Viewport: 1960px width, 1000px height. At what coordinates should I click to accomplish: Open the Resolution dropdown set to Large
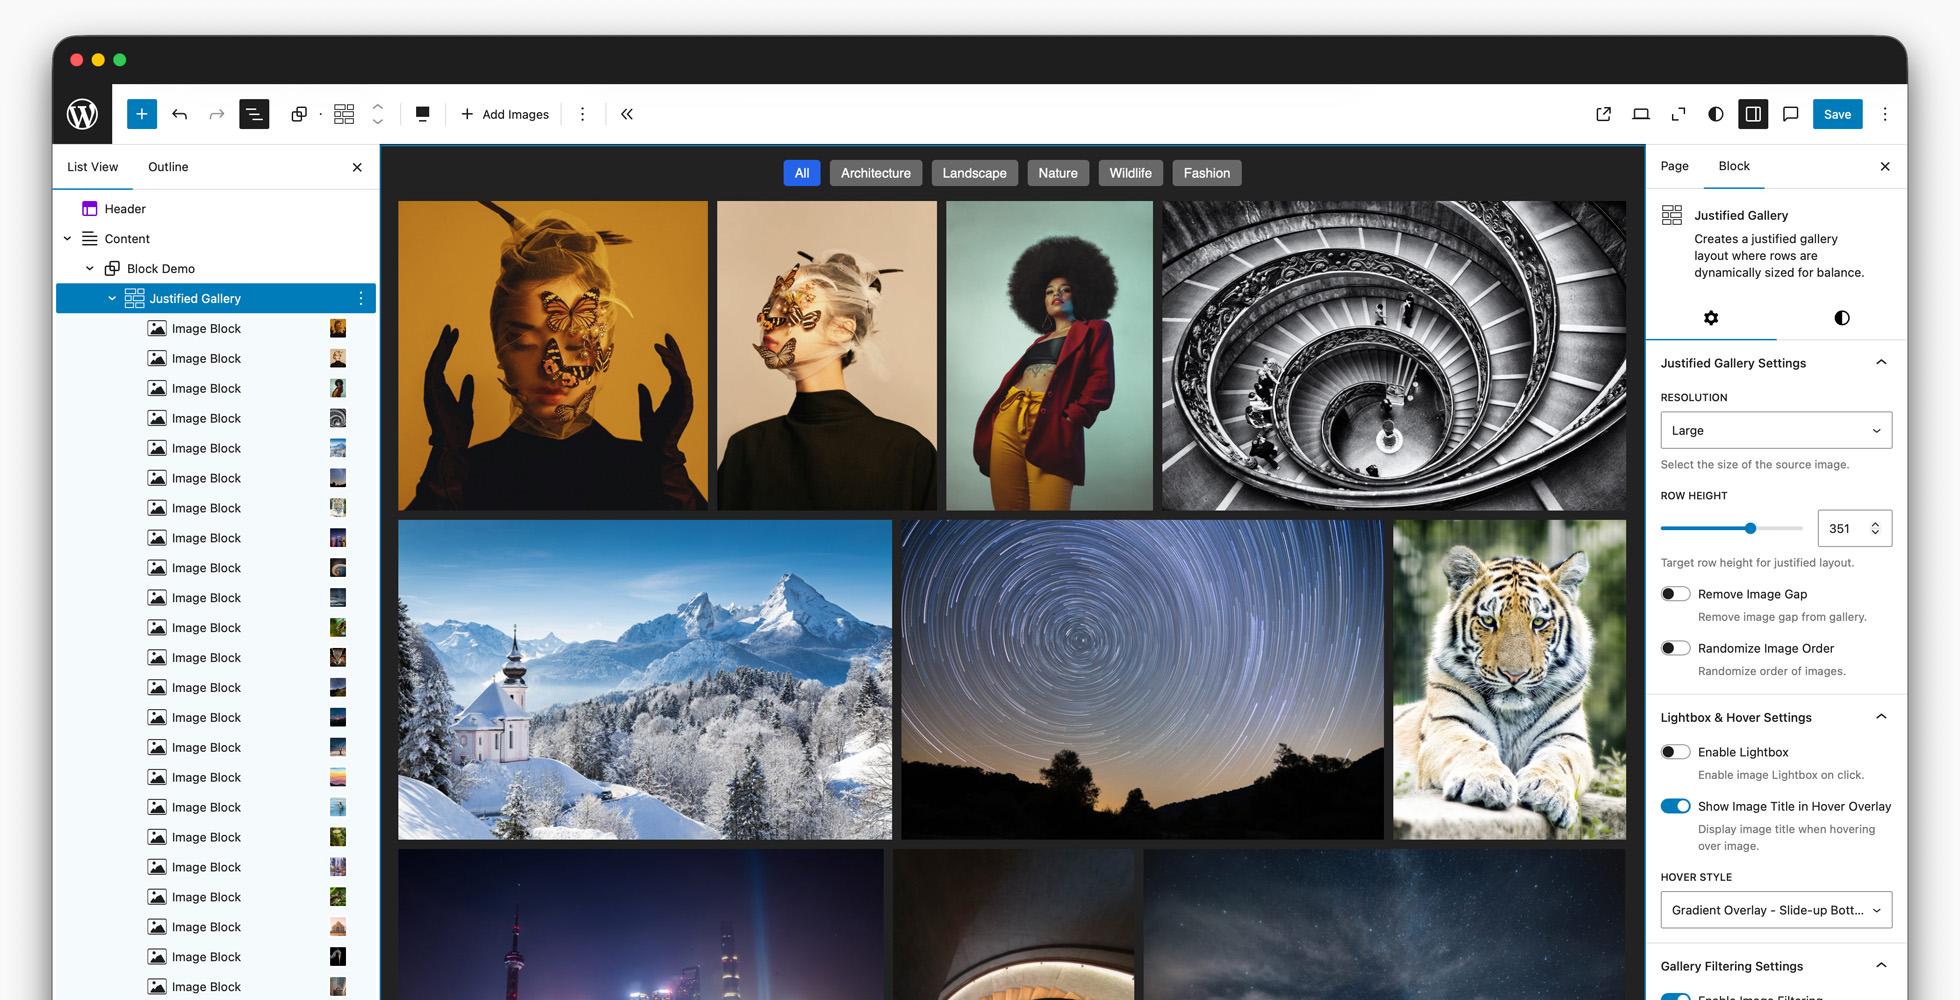point(1775,430)
